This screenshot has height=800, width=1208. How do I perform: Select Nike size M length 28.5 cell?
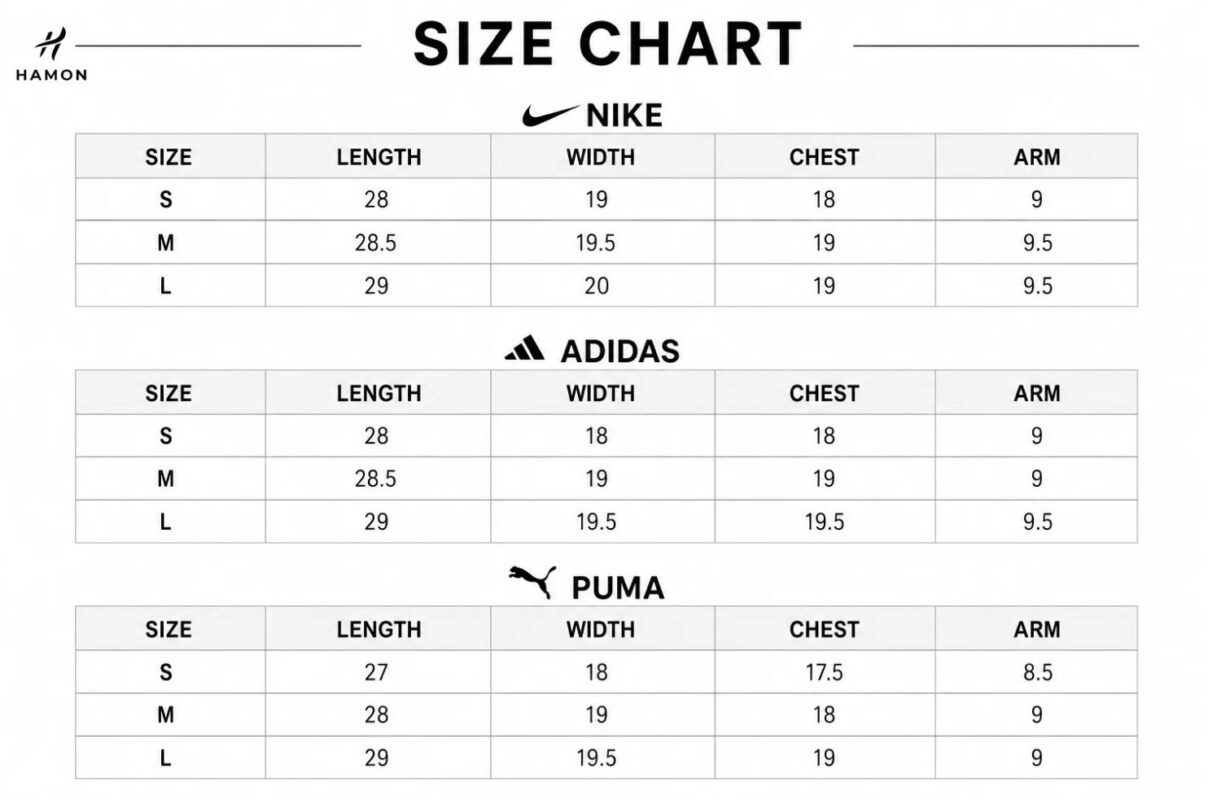pos(378,243)
